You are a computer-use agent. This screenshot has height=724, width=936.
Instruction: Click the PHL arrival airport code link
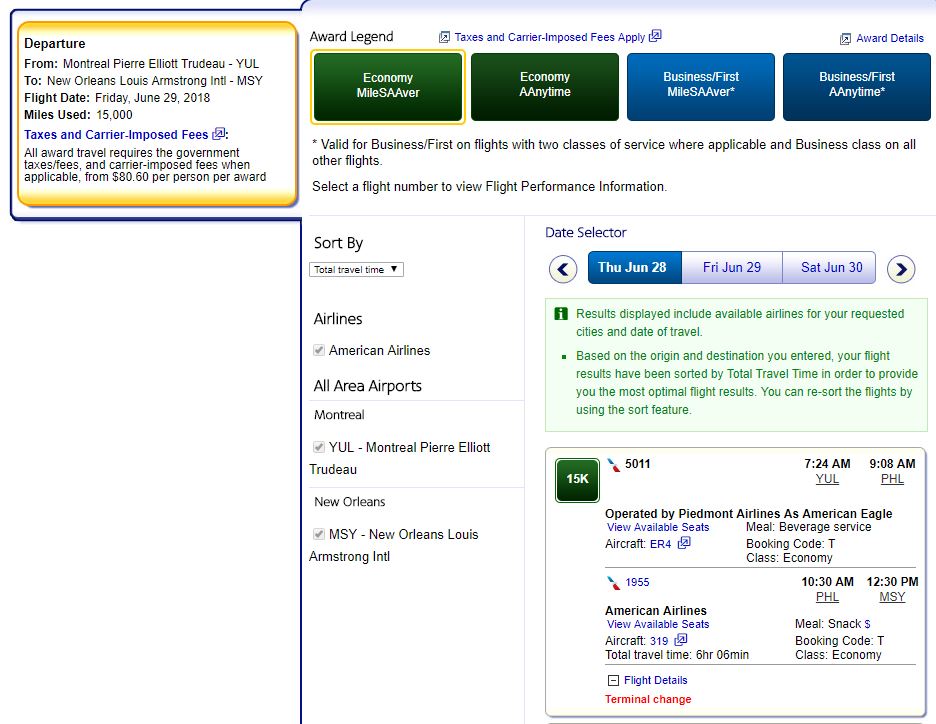coord(892,479)
